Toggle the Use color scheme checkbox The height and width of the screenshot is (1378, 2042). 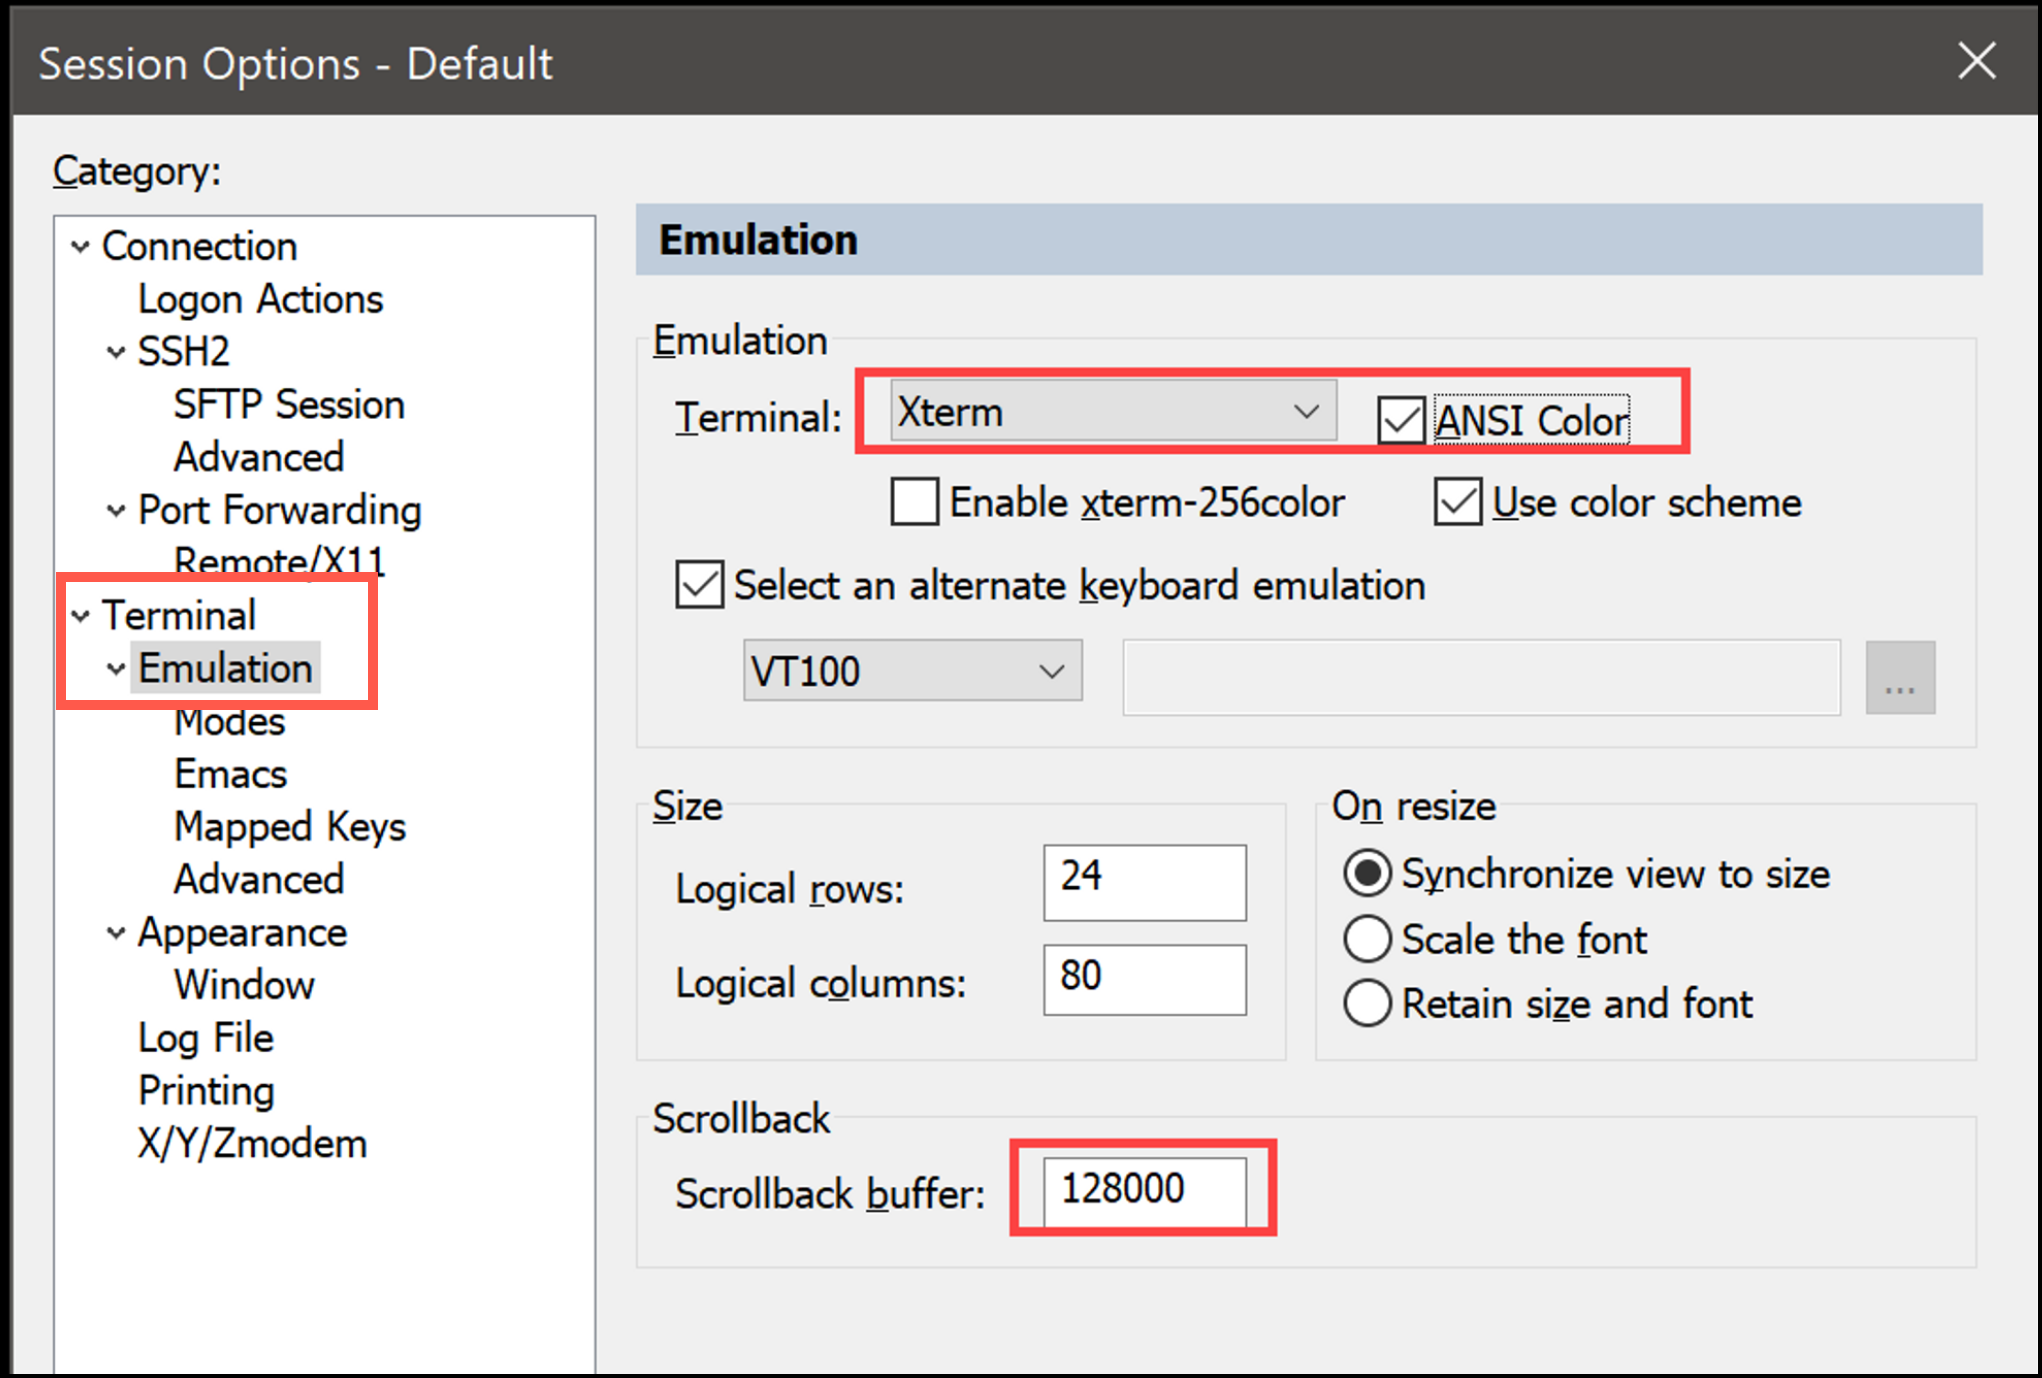tap(1457, 502)
